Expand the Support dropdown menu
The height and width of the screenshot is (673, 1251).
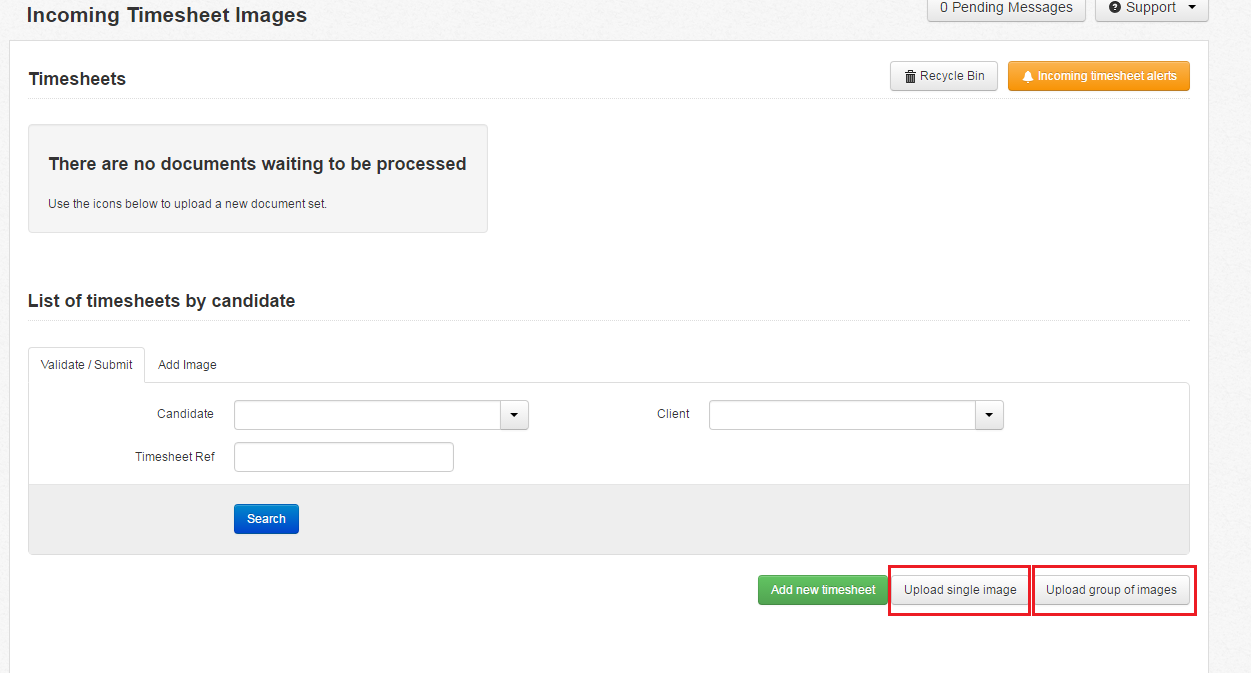coord(1152,8)
